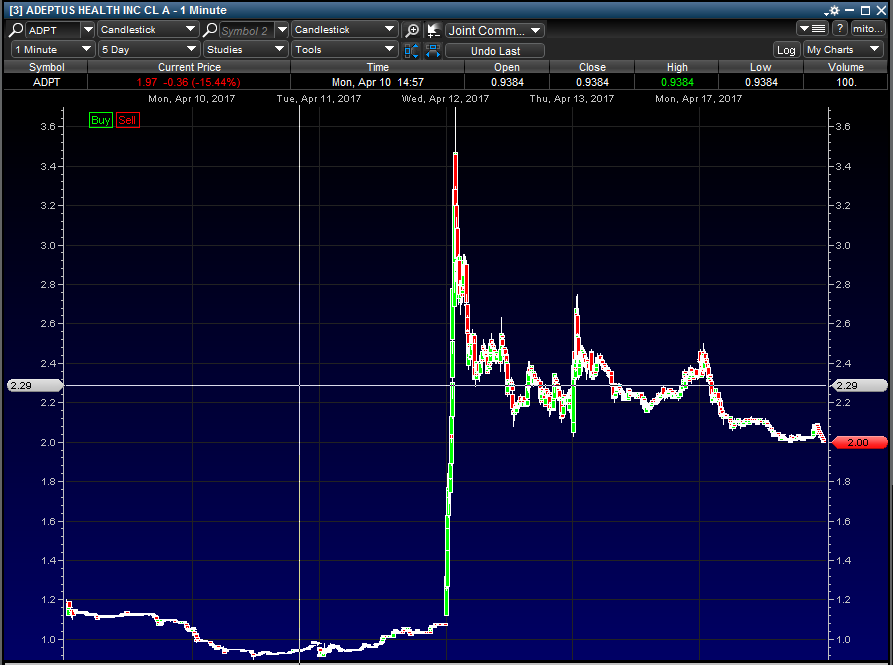Open the Studies dropdown
Image resolution: width=893 pixels, height=665 pixels.
coord(245,50)
